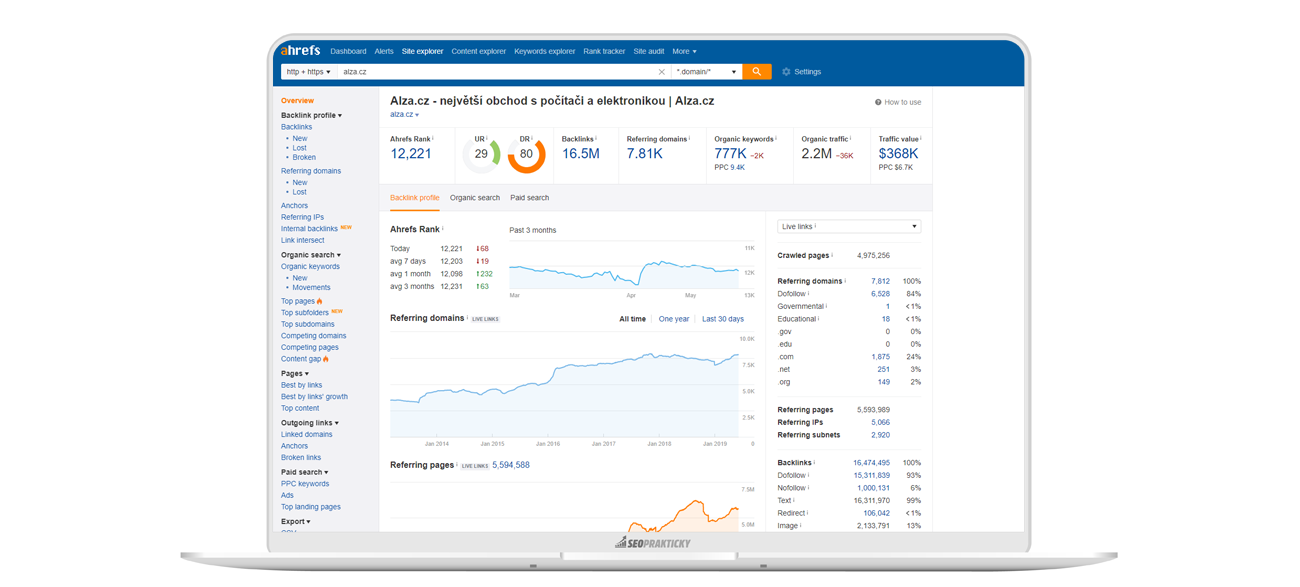Click the DR 80 gauge

click(x=526, y=154)
